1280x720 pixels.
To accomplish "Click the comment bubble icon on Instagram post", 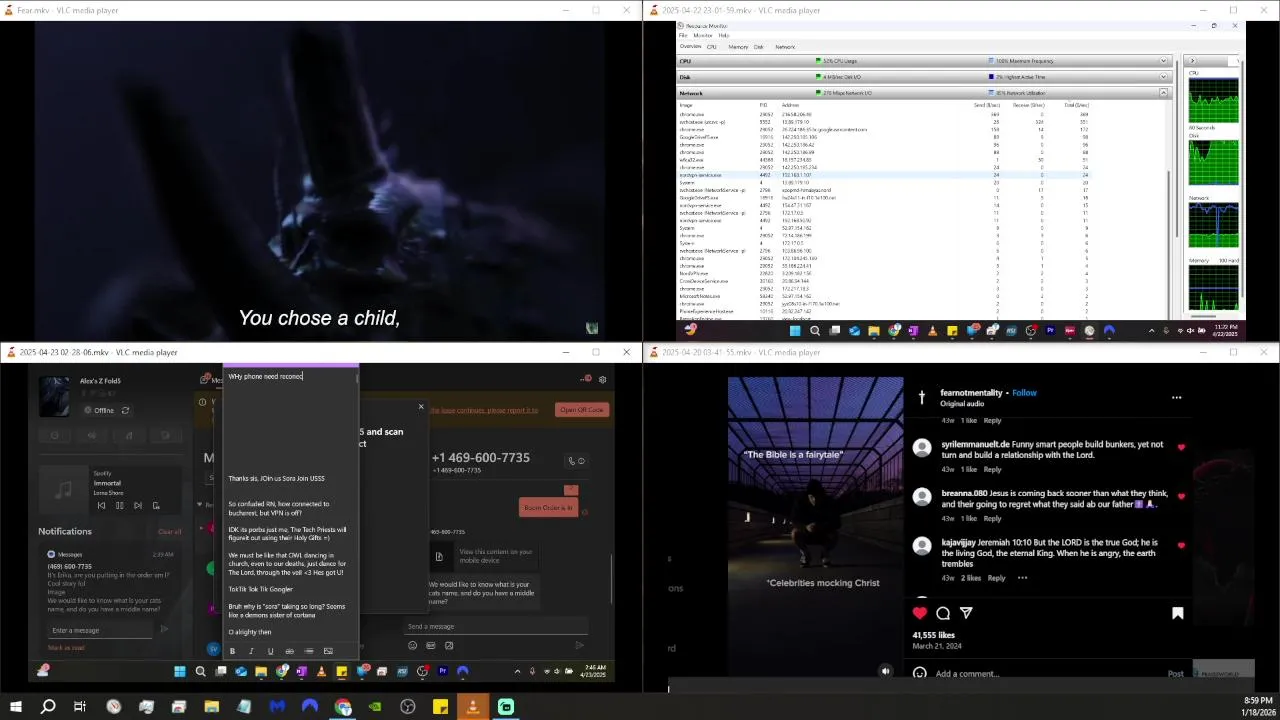I will coord(943,613).
